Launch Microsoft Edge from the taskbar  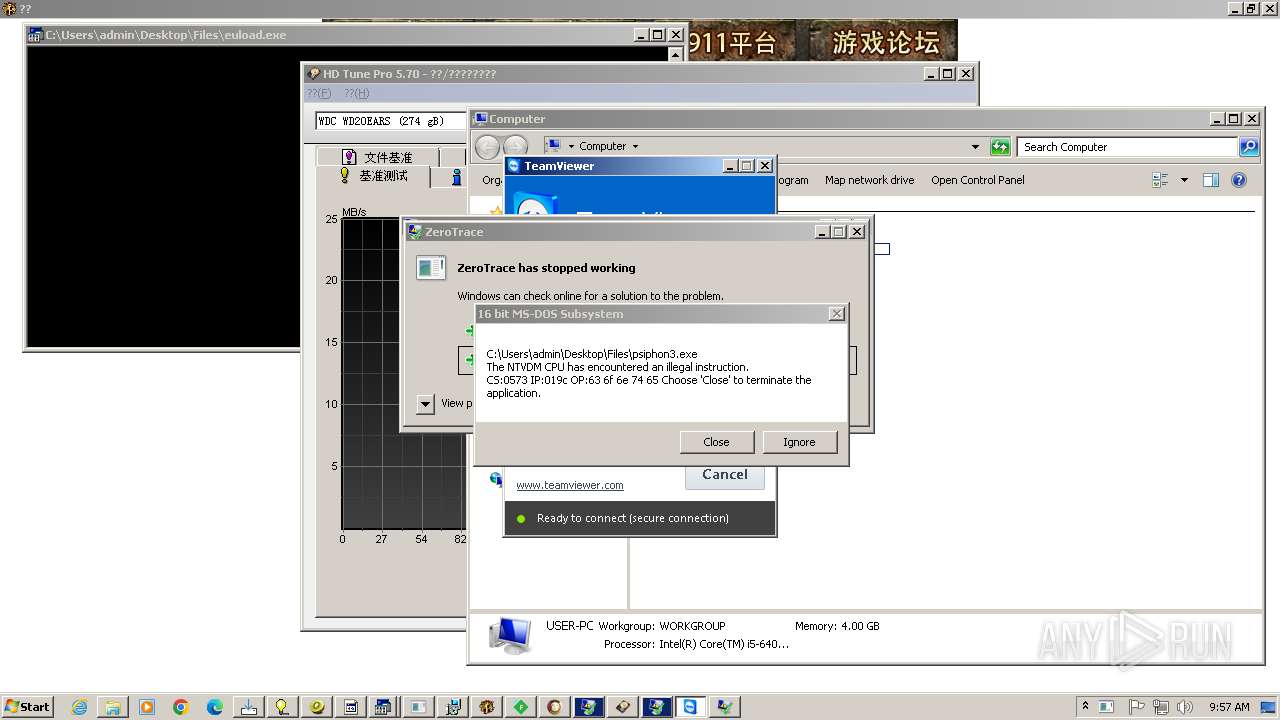(x=215, y=707)
